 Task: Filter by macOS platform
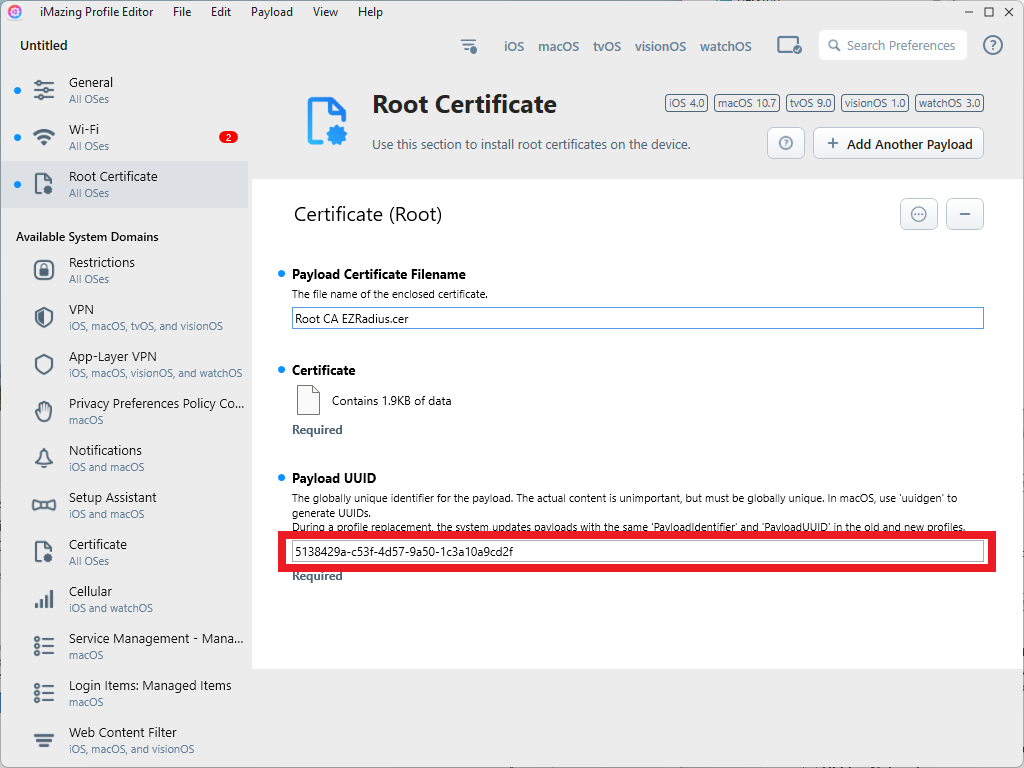point(558,46)
